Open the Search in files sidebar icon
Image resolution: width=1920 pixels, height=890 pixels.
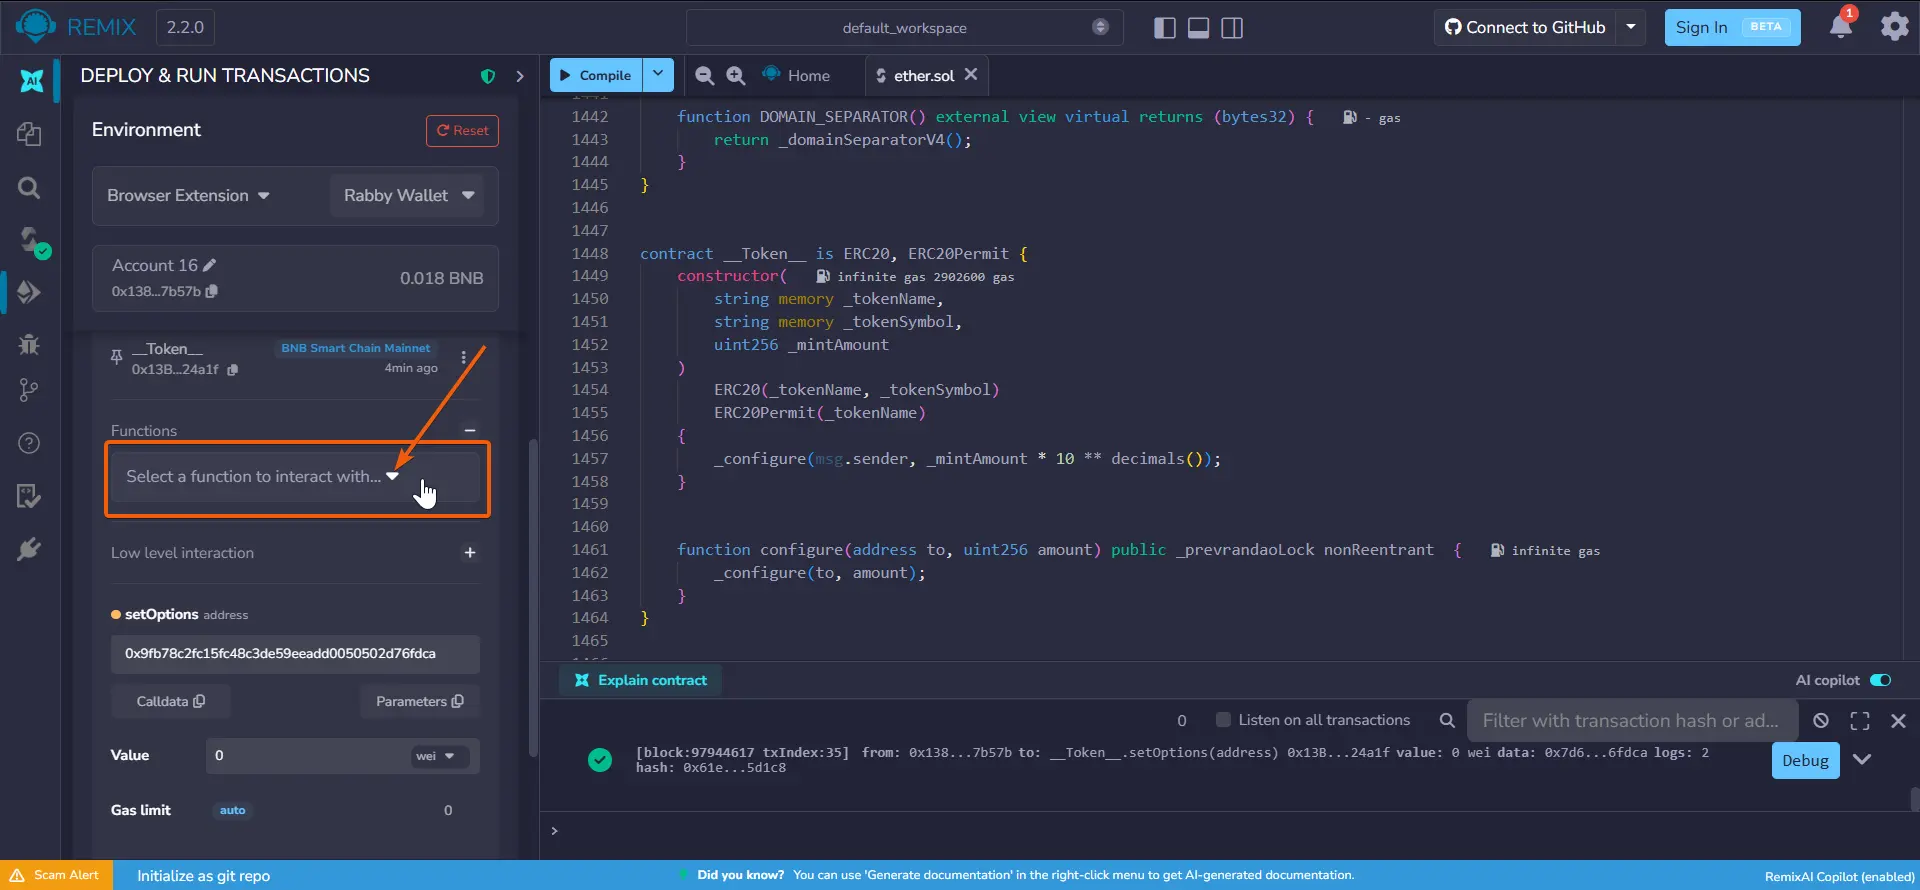pos(29,187)
